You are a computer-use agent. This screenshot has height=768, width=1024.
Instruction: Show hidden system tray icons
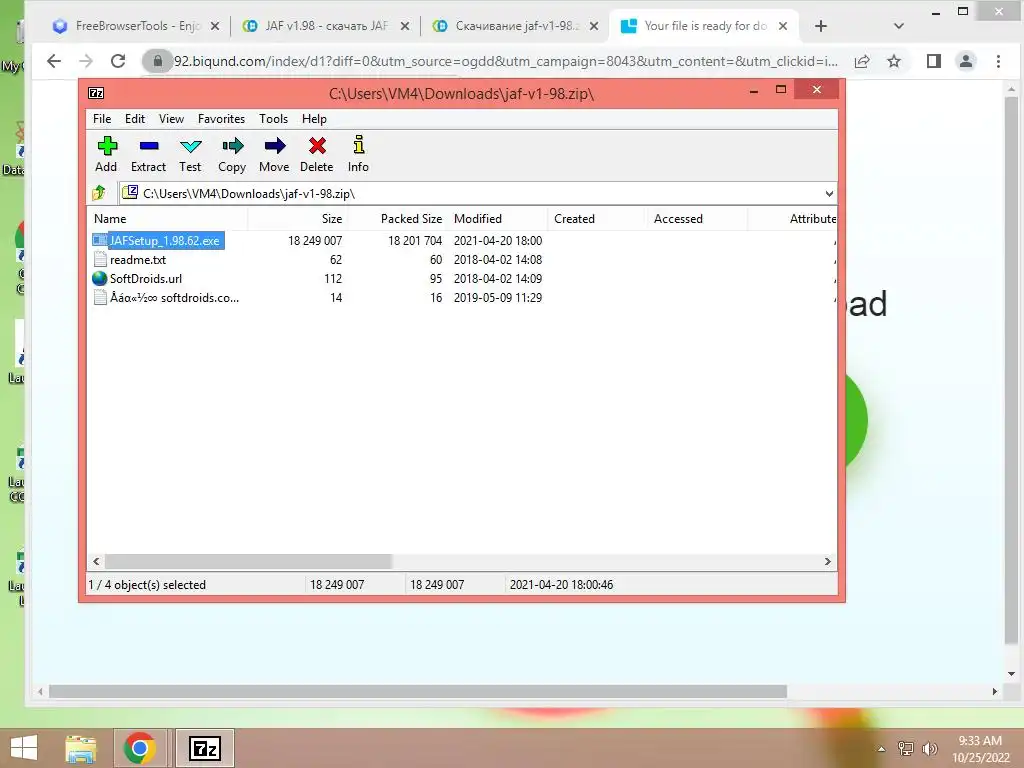coord(882,749)
